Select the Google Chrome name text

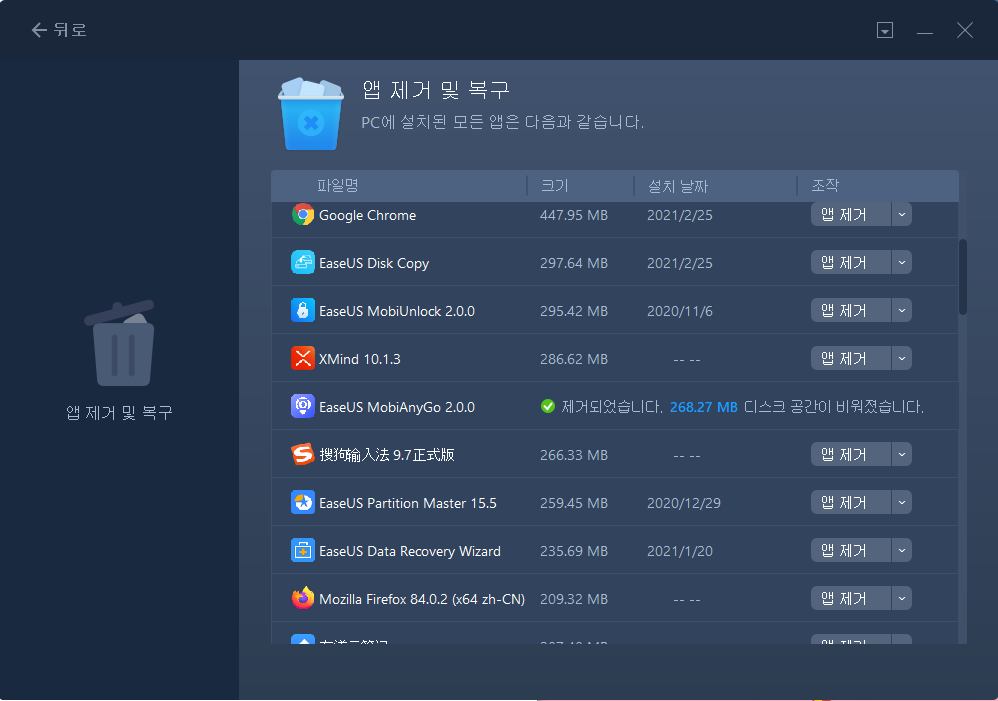point(367,215)
